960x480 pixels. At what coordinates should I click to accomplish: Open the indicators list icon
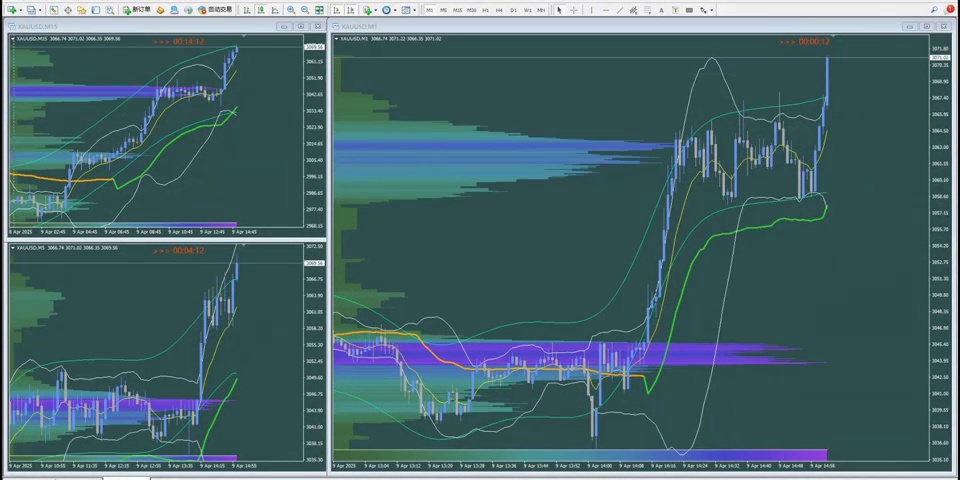click(x=367, y=10)
